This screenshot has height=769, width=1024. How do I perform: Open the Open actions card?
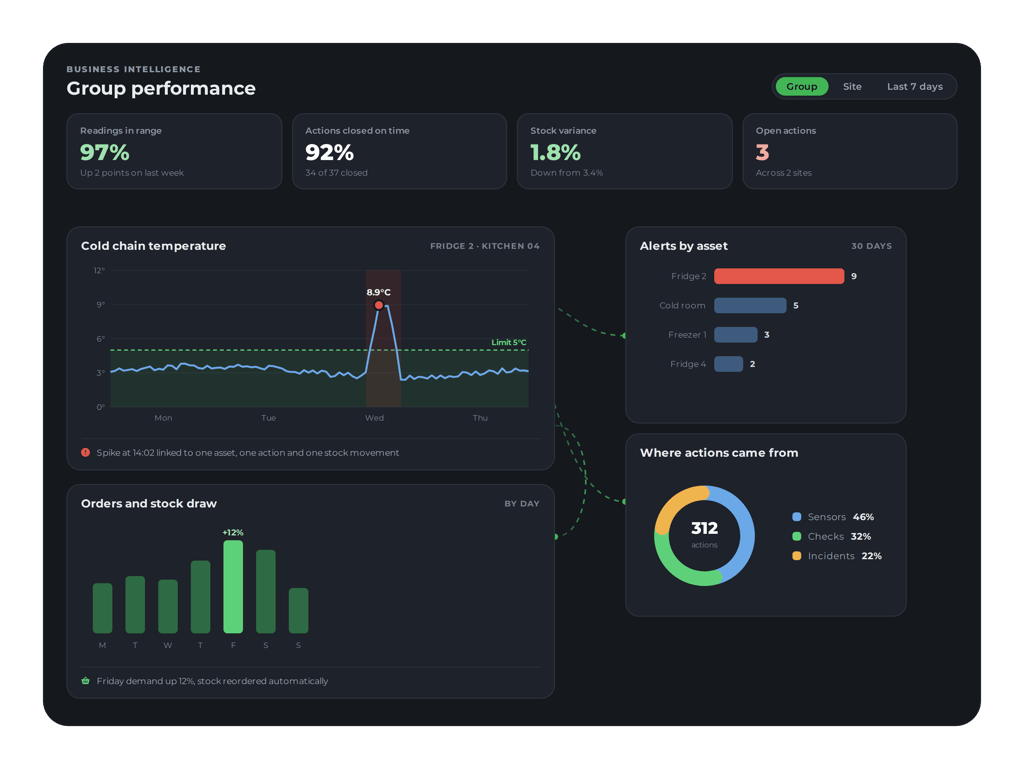850,151
